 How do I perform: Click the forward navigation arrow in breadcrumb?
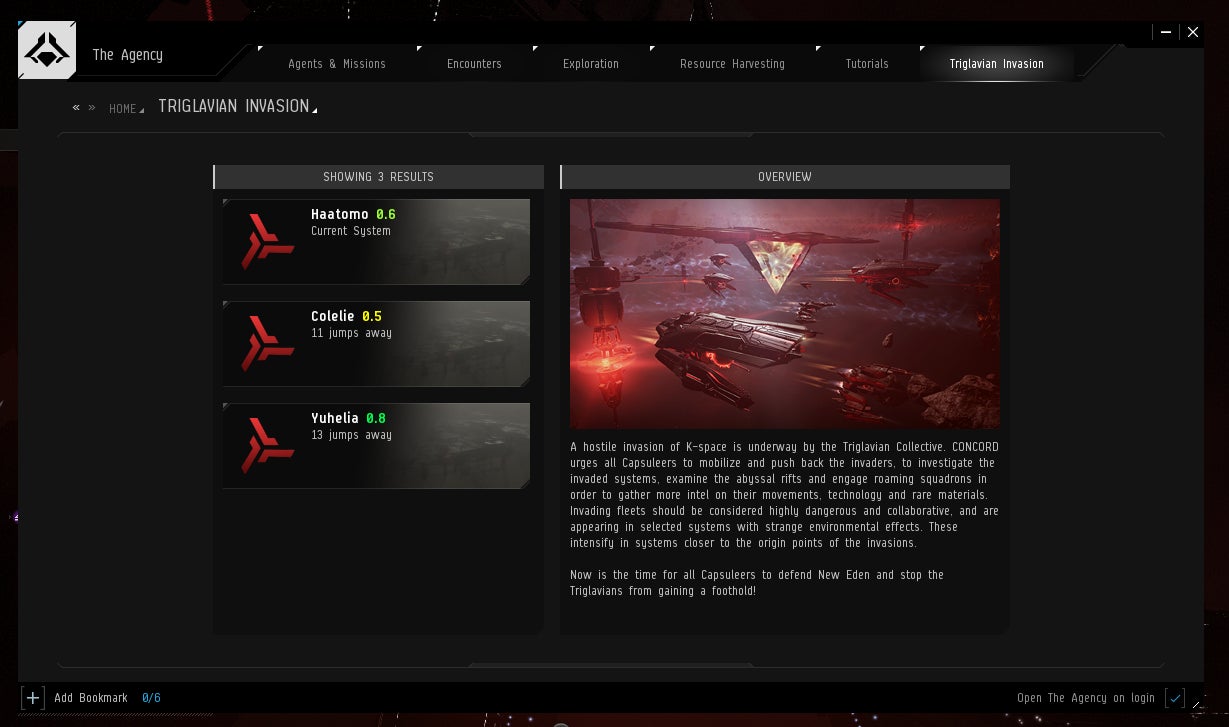(92, 107)
